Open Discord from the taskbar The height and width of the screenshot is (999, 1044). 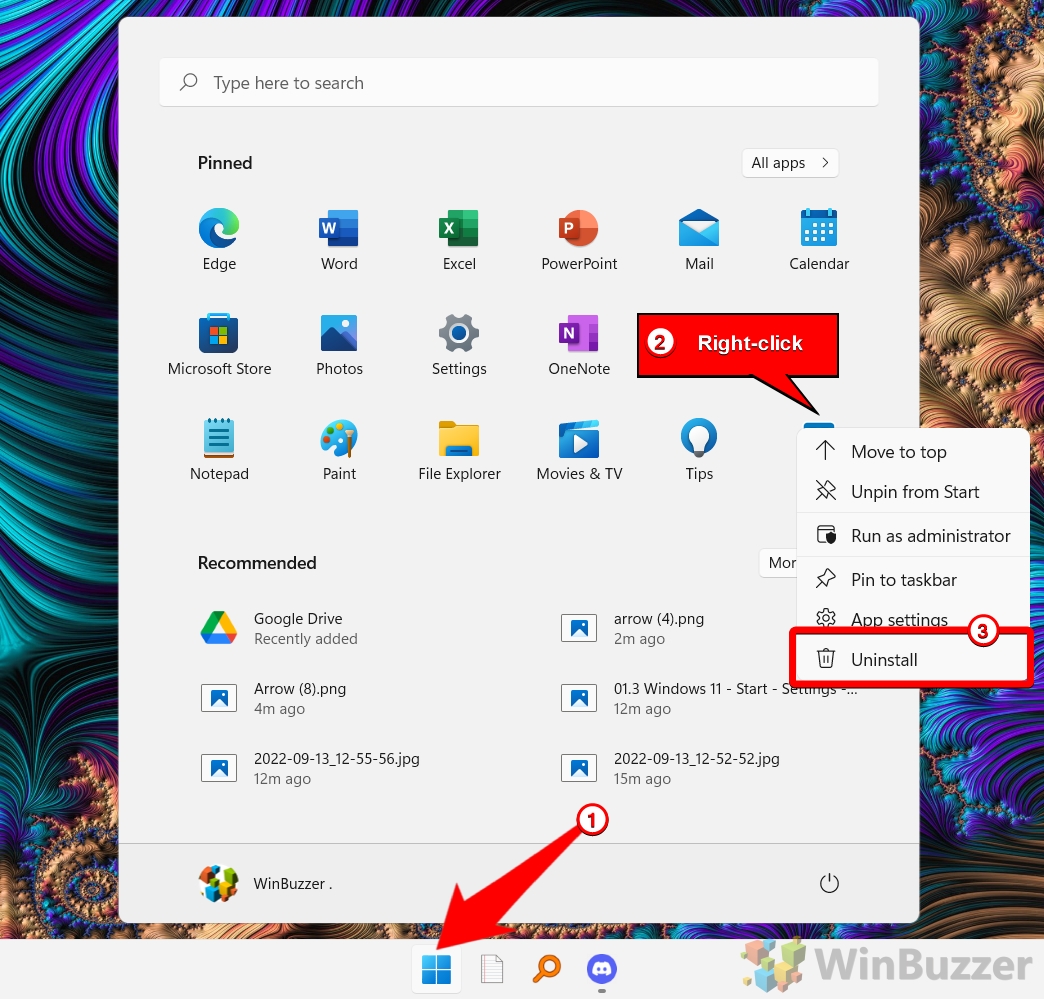[602, 969]
